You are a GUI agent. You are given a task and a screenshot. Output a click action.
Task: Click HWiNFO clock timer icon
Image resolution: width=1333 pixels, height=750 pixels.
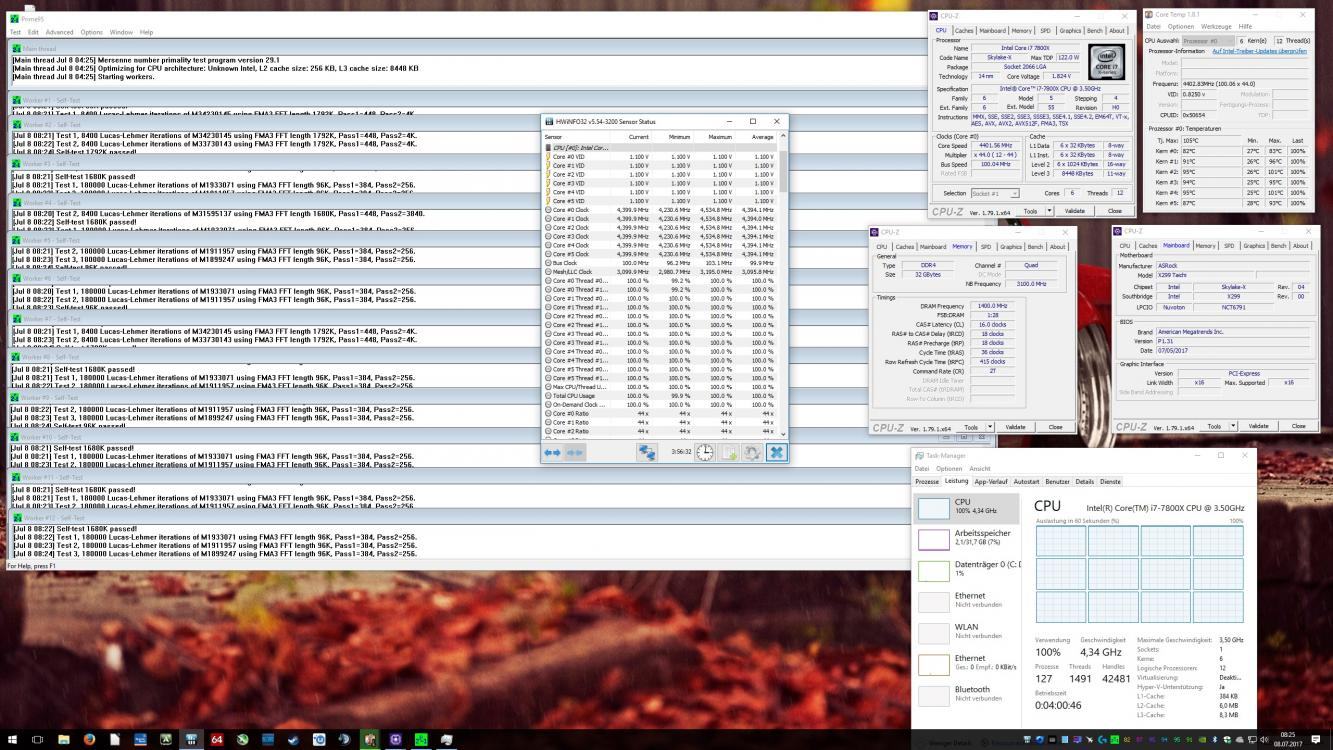tap(705, 453)
